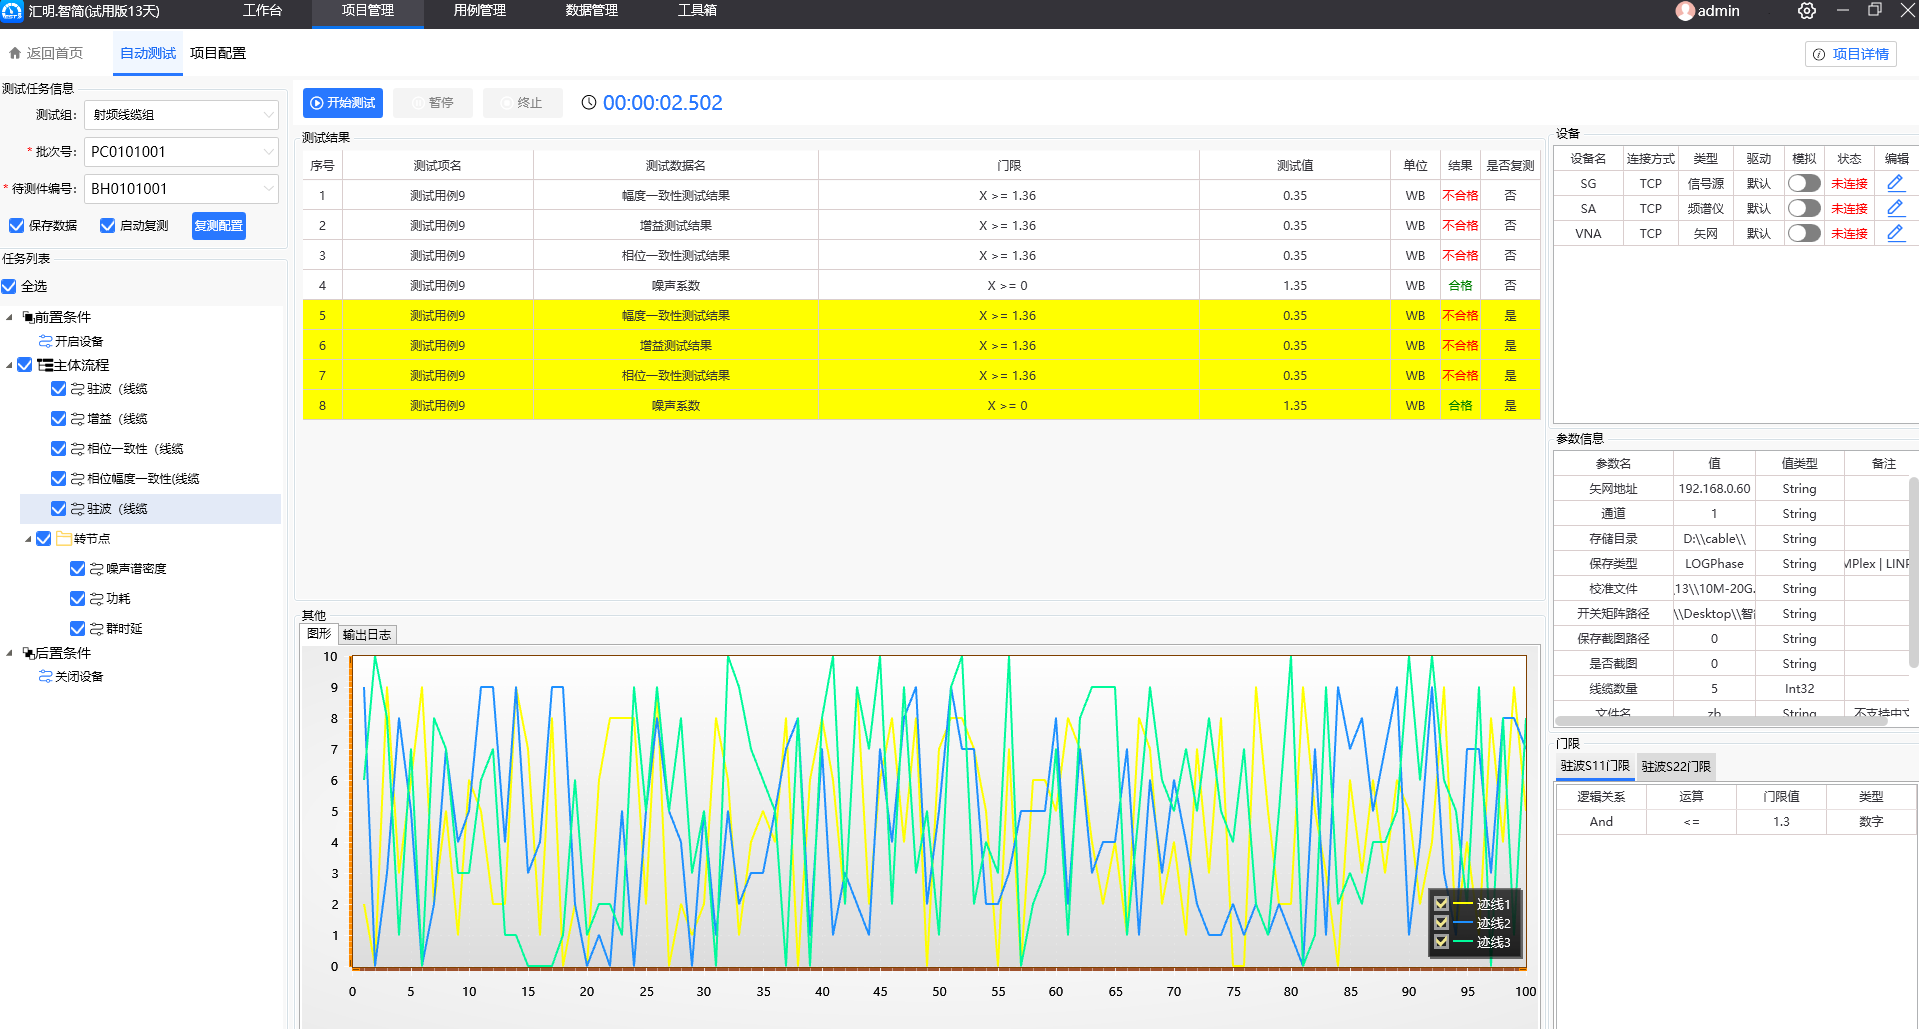Screen dimensions: 1919x1029
Task: Switch to the 项目配置 tab
Action: tap(218, 54)
